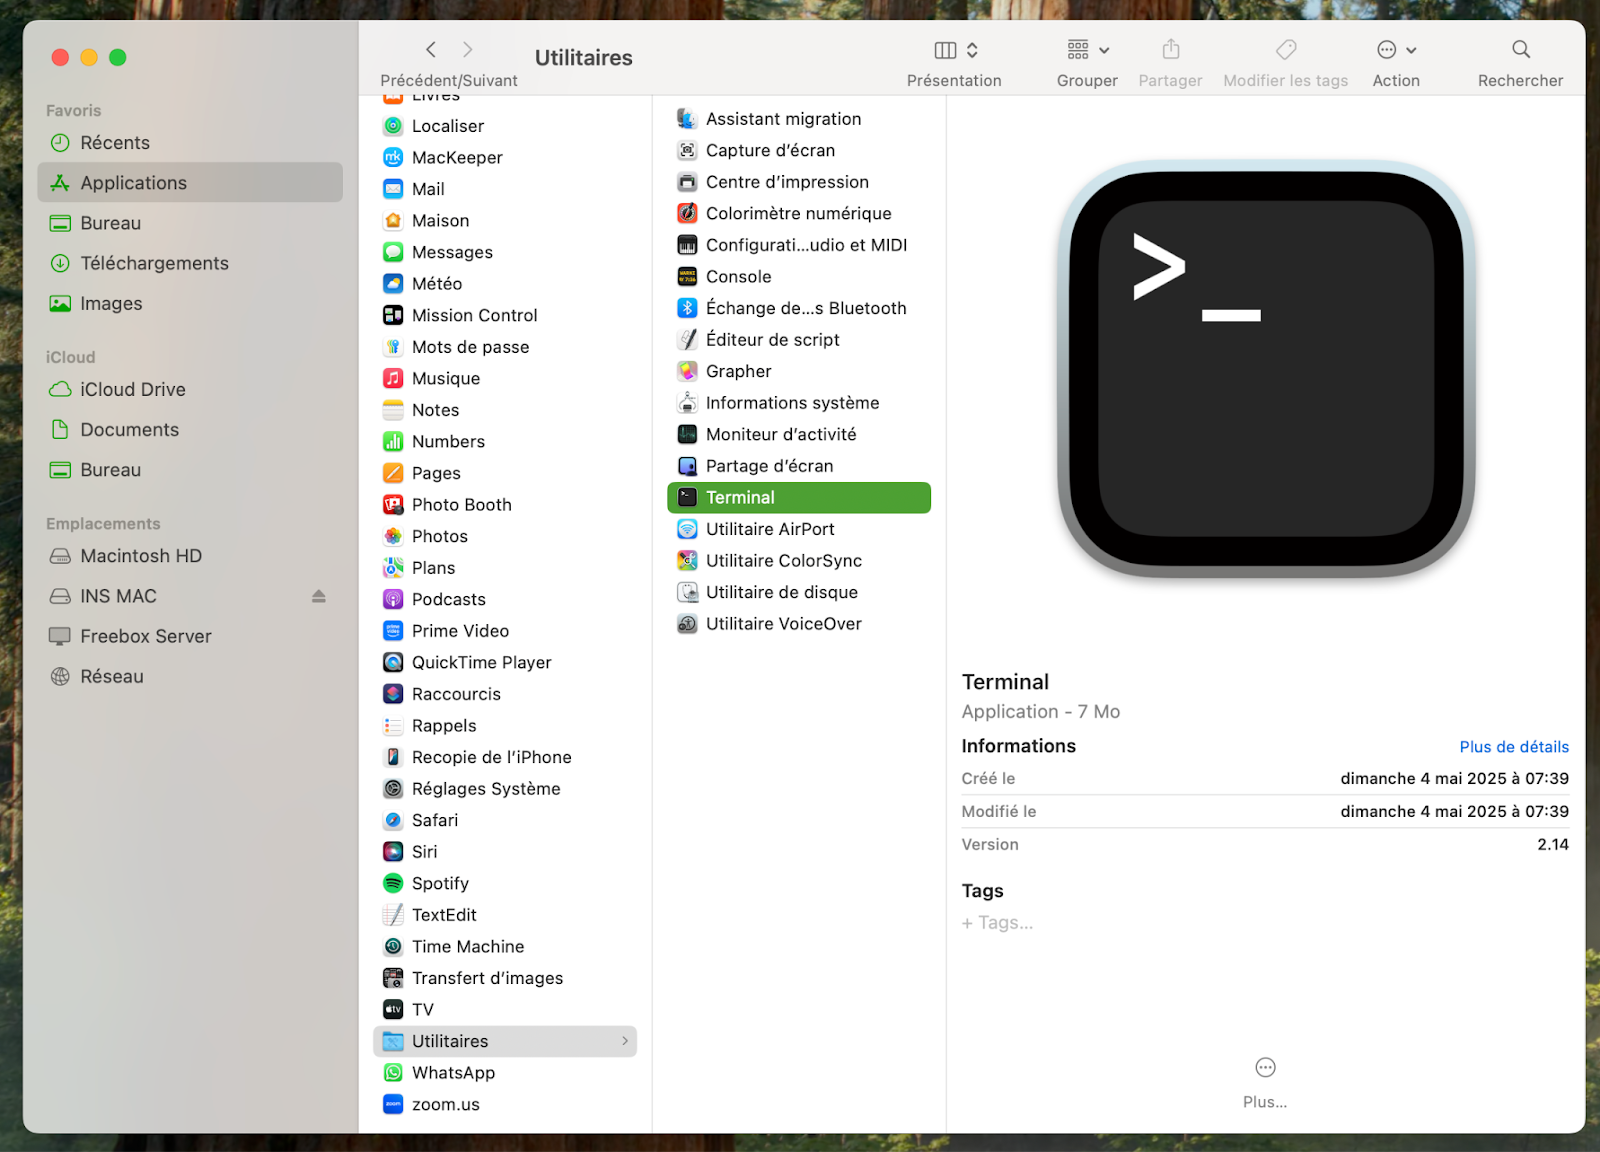Click the Applications sidebar icon
The image size is (1600, 1152).
tap(60, 183)
